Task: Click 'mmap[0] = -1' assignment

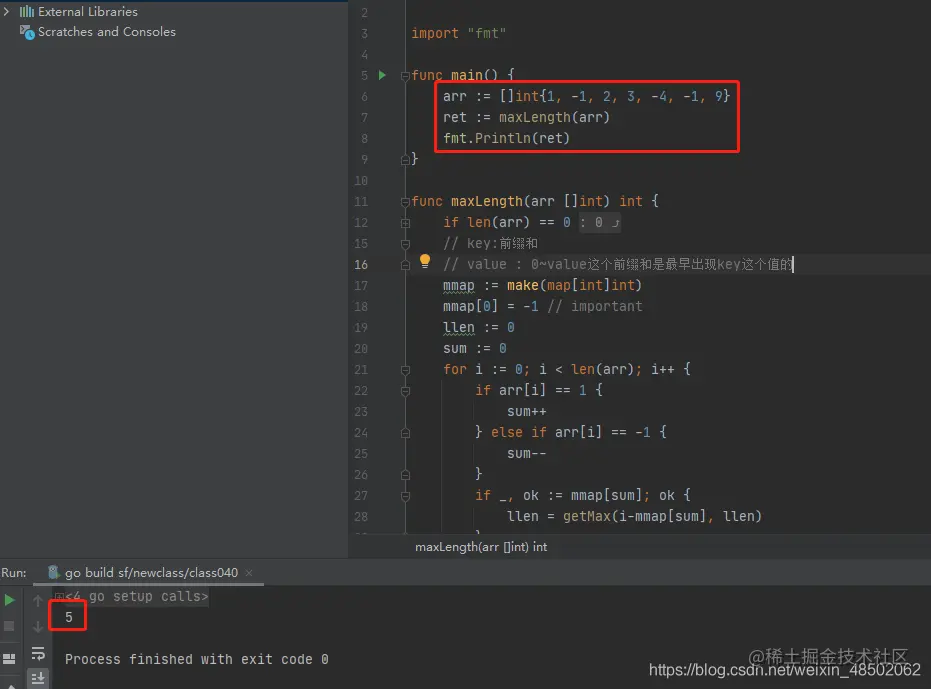Action: [490, 306]
